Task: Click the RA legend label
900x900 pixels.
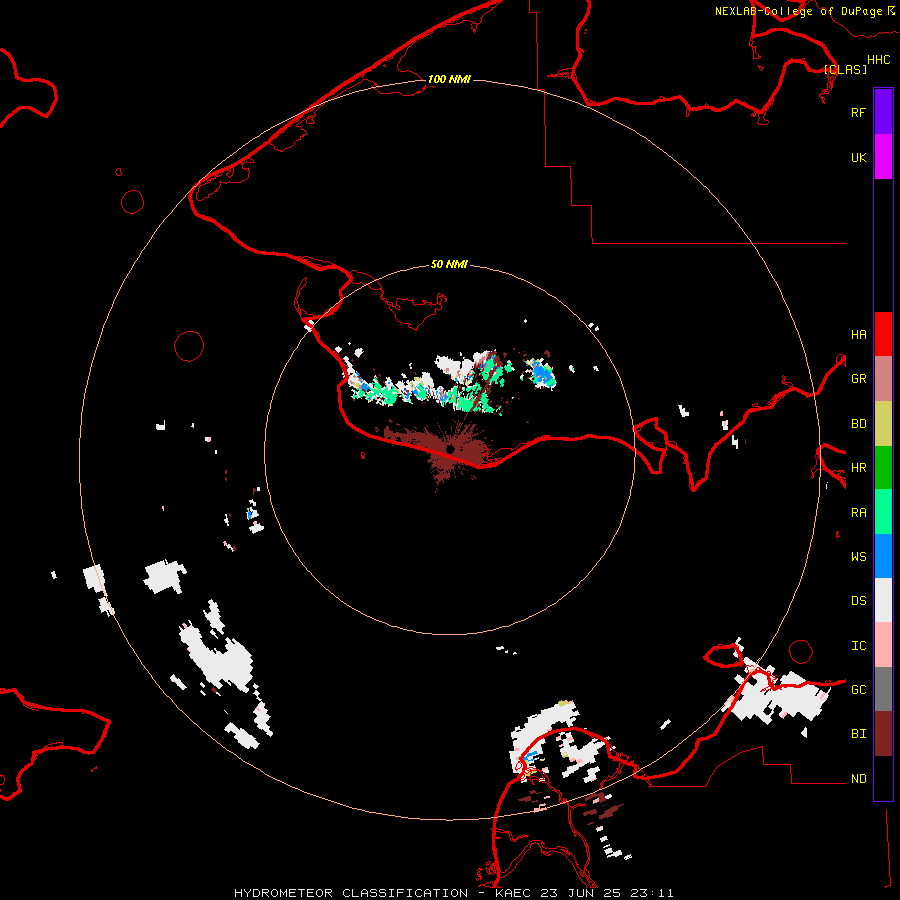Action: tap(858, 513)
